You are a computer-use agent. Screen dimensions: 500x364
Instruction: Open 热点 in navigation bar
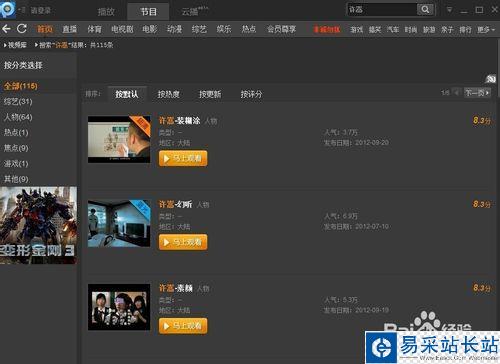tap(249, 29)
